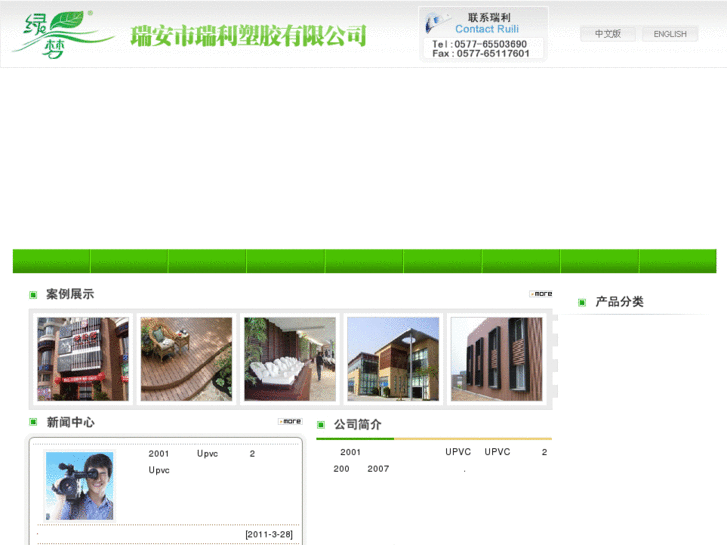Switch to the ENGLISH language version
The width and height of the screenshot is (727, 545).
coord(670,34)
